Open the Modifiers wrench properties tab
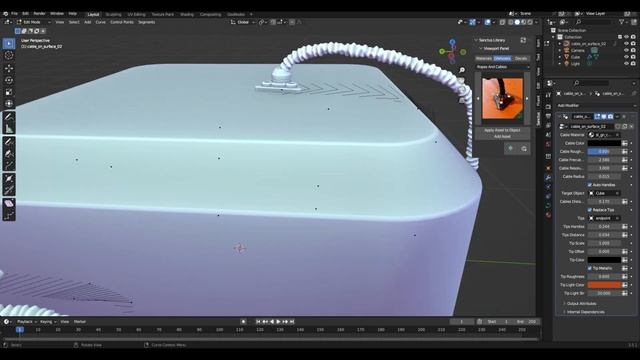Viewport: 640px width, 360px height. point(548,178)
